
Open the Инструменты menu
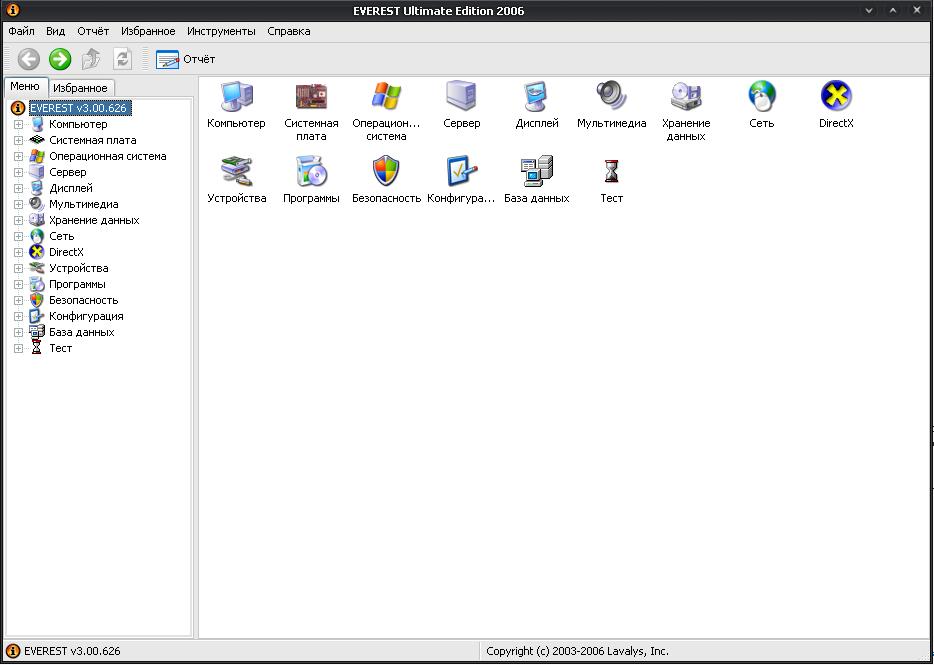[221, 31]
